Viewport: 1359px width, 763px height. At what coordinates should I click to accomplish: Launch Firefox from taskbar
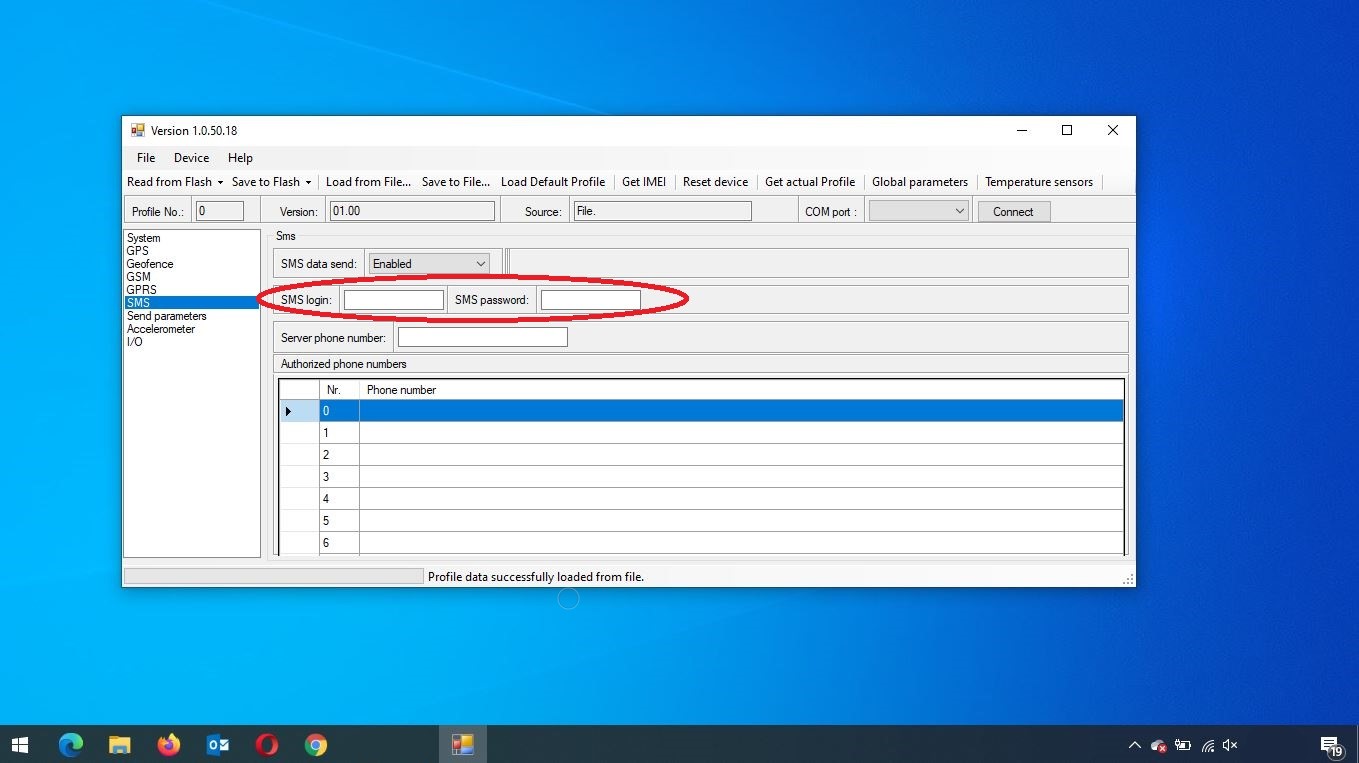tap(168, 745)
